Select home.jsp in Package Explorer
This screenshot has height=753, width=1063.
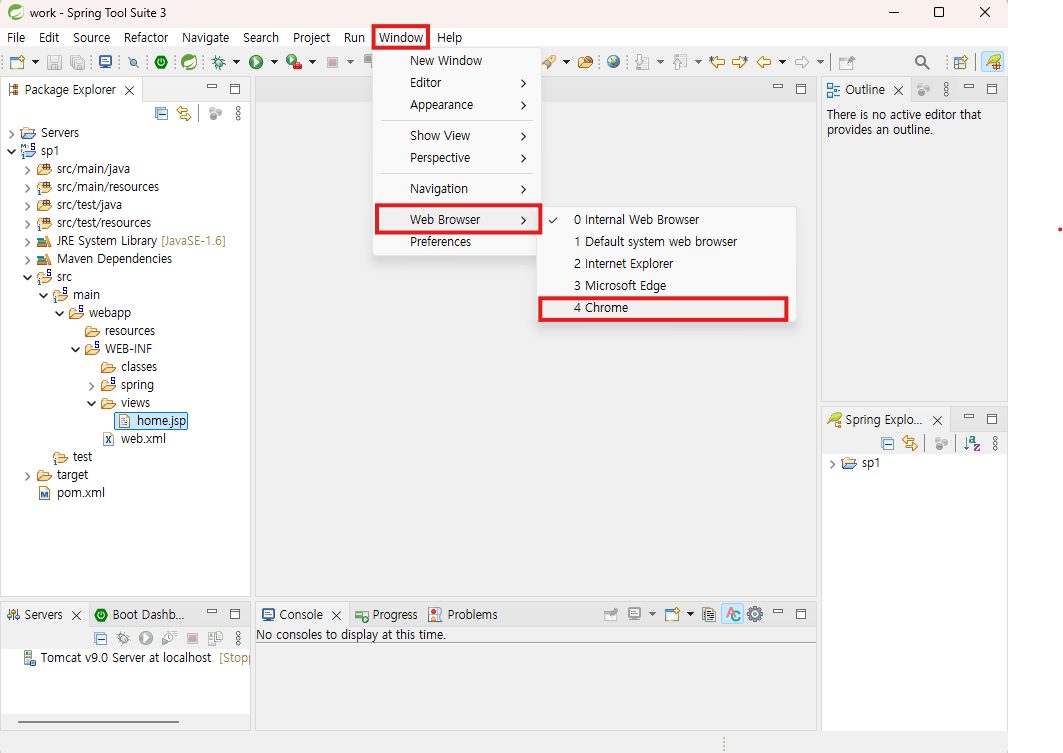point(152,421)
